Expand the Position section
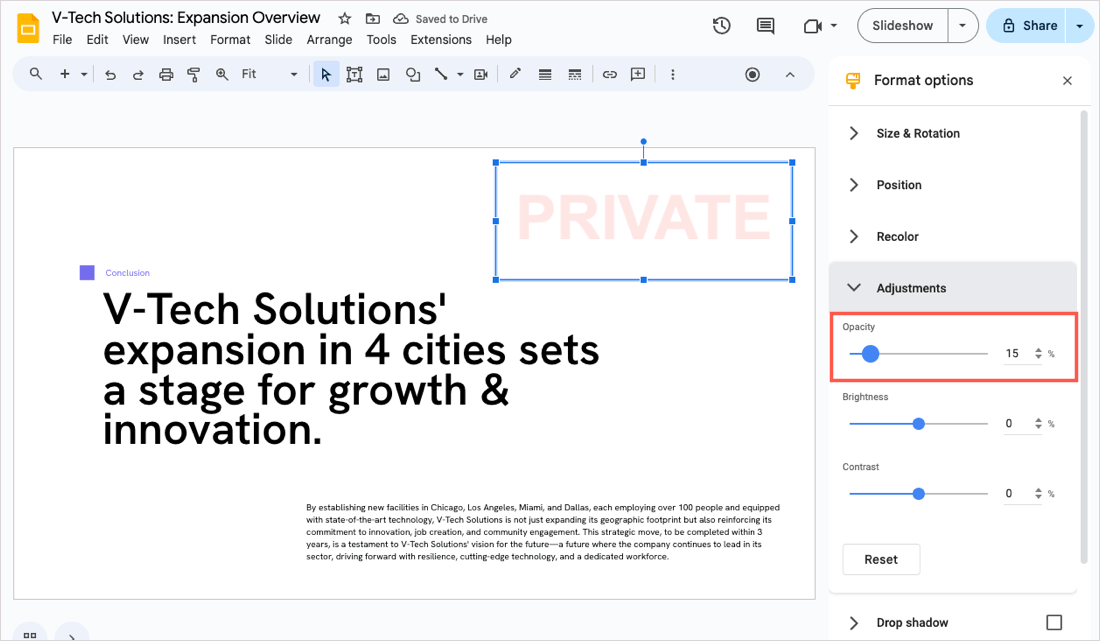The width and height of the screenshot is (1100, 641). tap(953, 185)
